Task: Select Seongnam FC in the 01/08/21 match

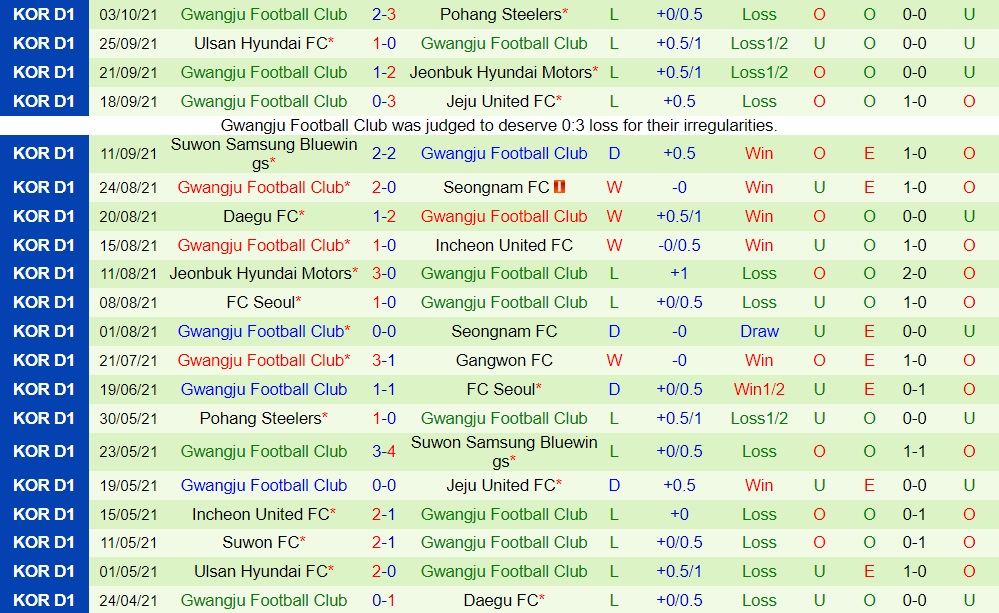Action: tap(504, 331)
